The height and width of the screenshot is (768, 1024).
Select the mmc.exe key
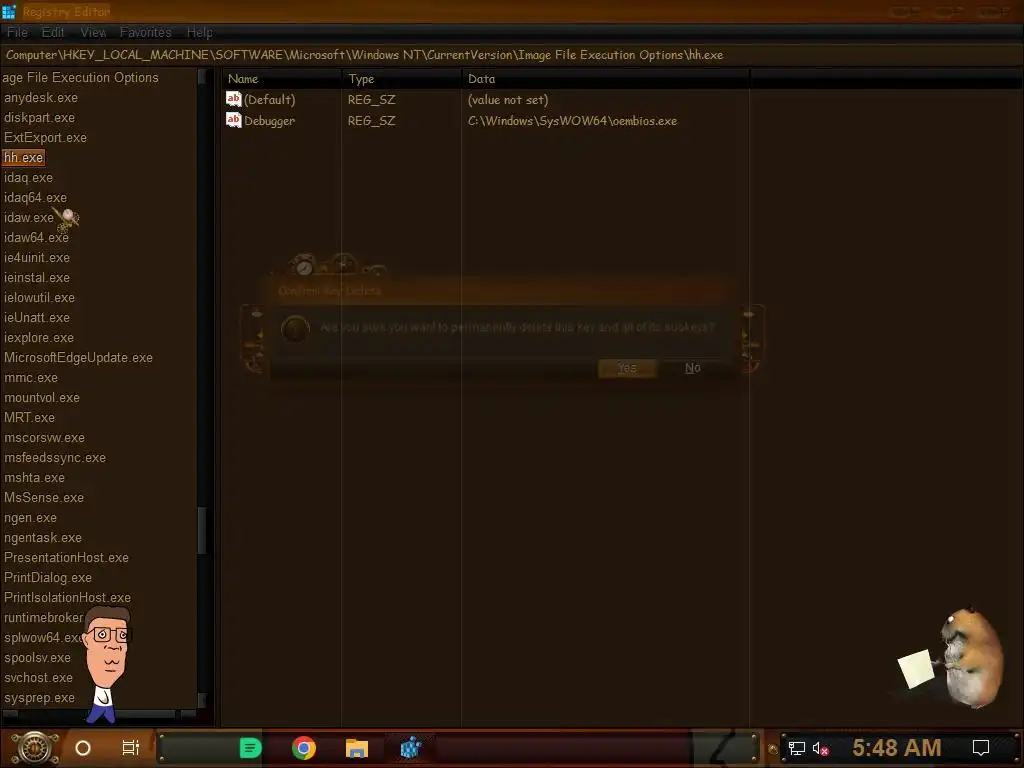(31, 377)
